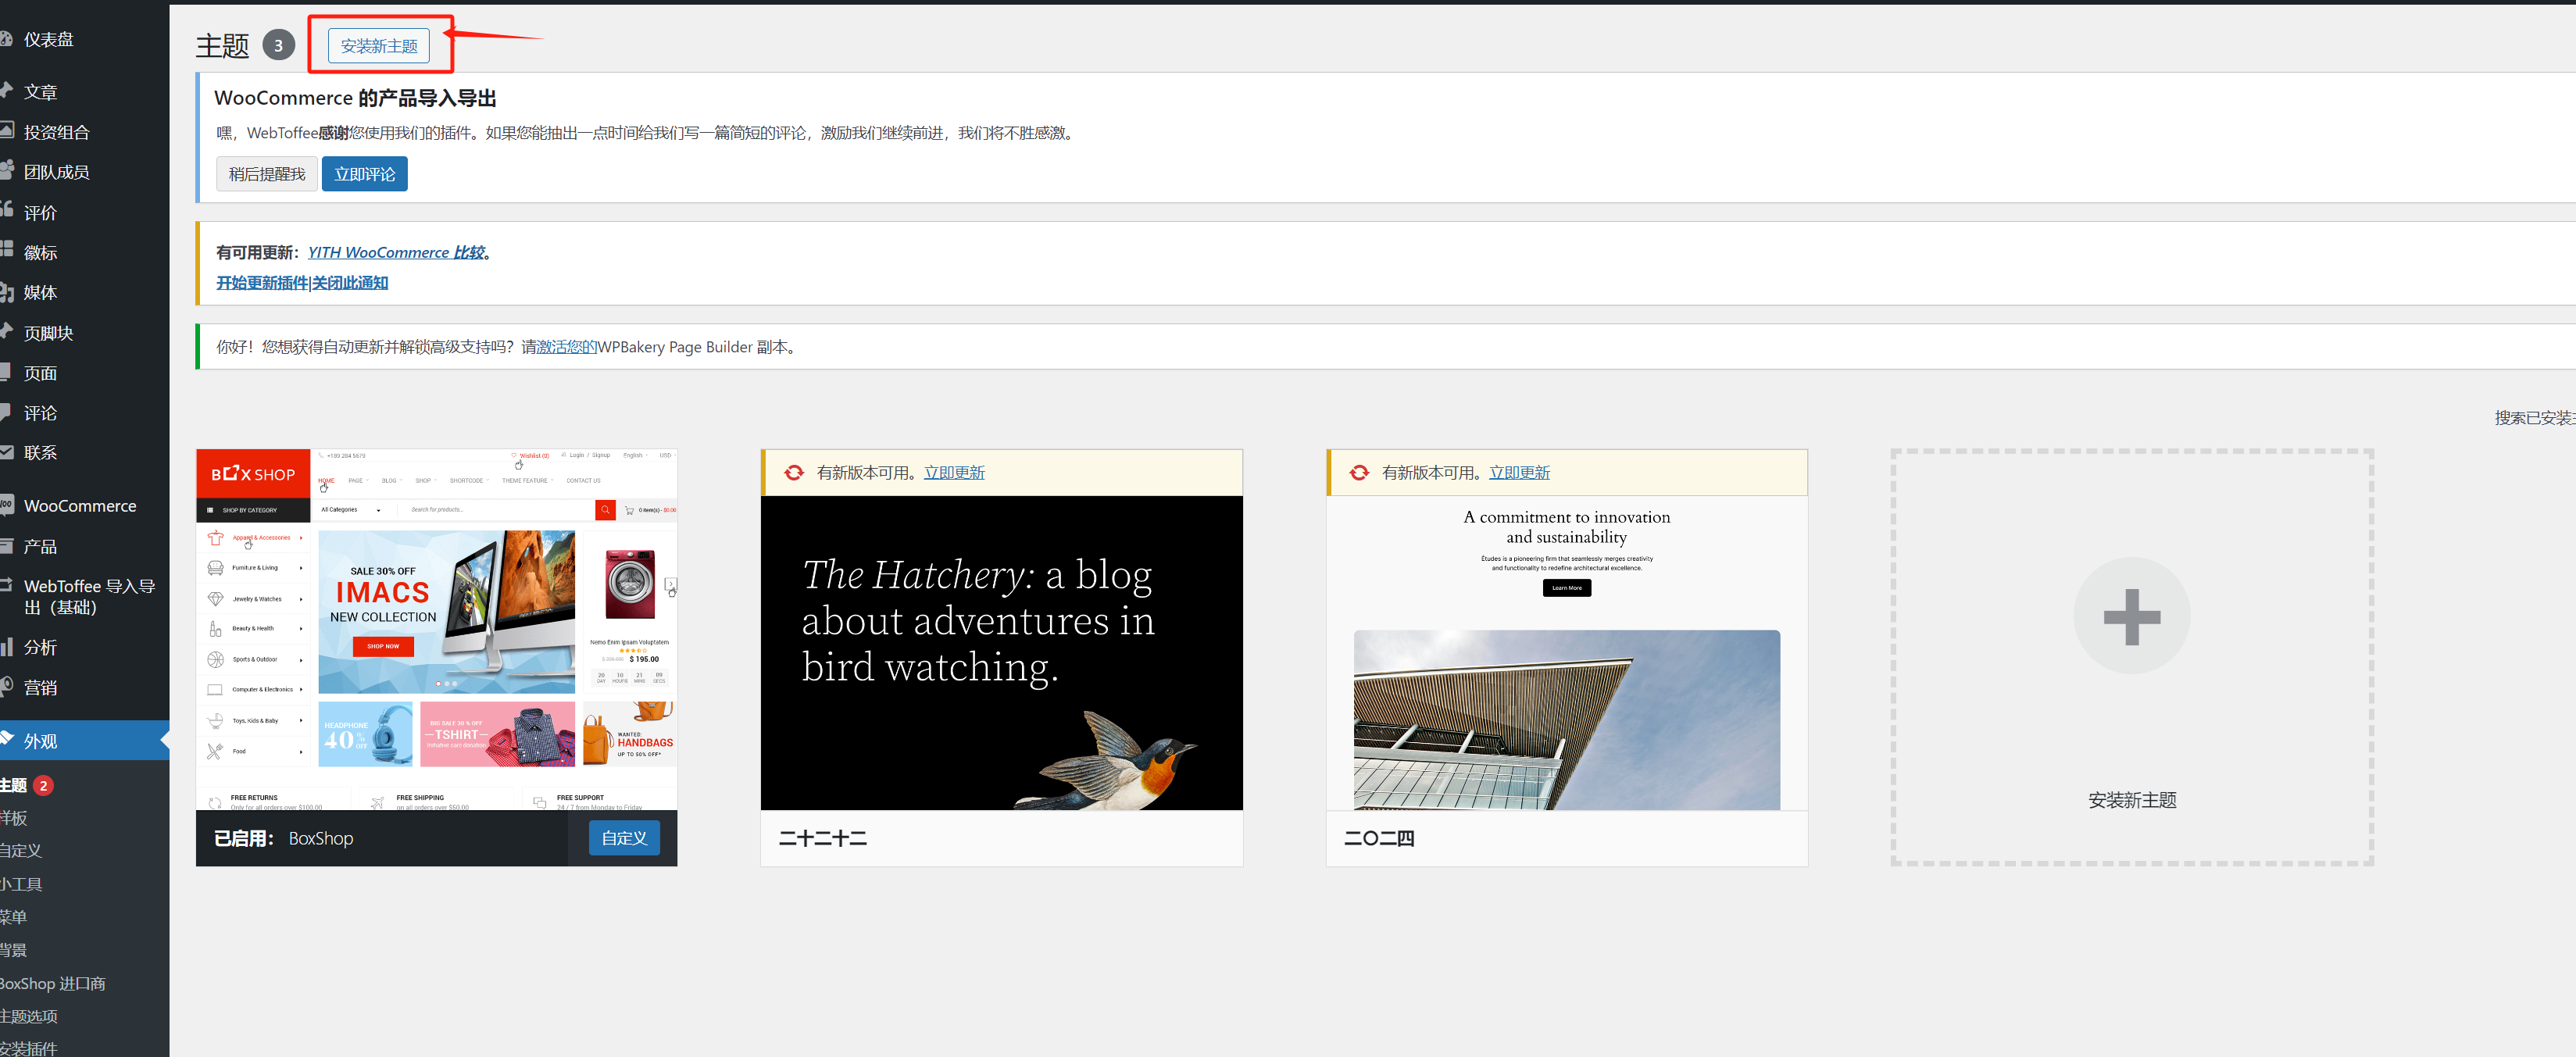The image size is (2576, 1057).
Task: Open the YITH WooCommerce 比较 link
Action: point(396,253)
